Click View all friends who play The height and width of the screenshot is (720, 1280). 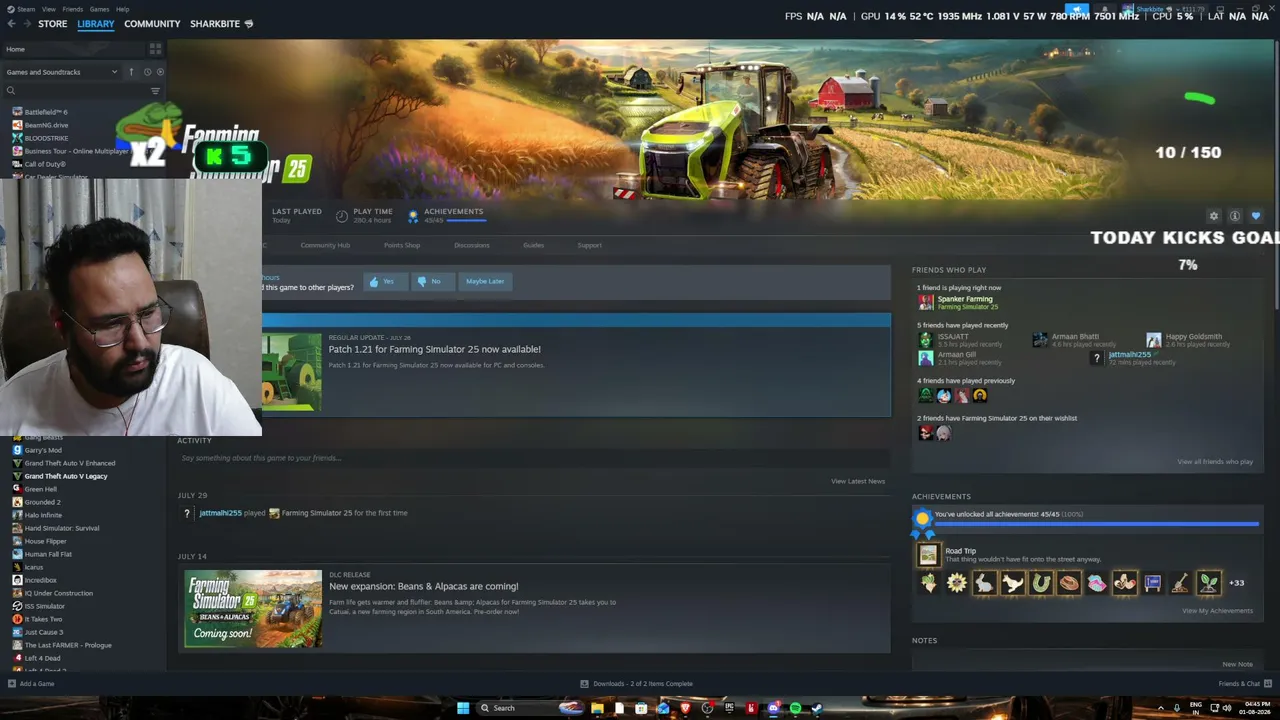pos(1215,462)
